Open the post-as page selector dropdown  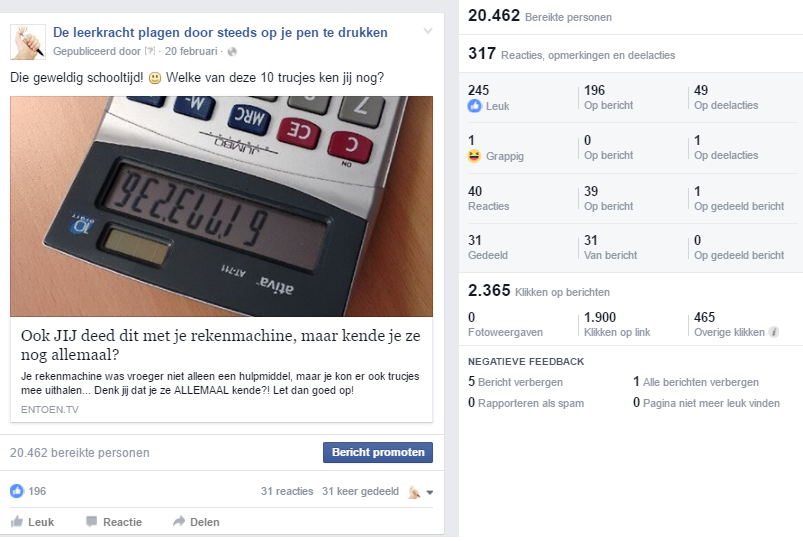(x=421, y=492)
